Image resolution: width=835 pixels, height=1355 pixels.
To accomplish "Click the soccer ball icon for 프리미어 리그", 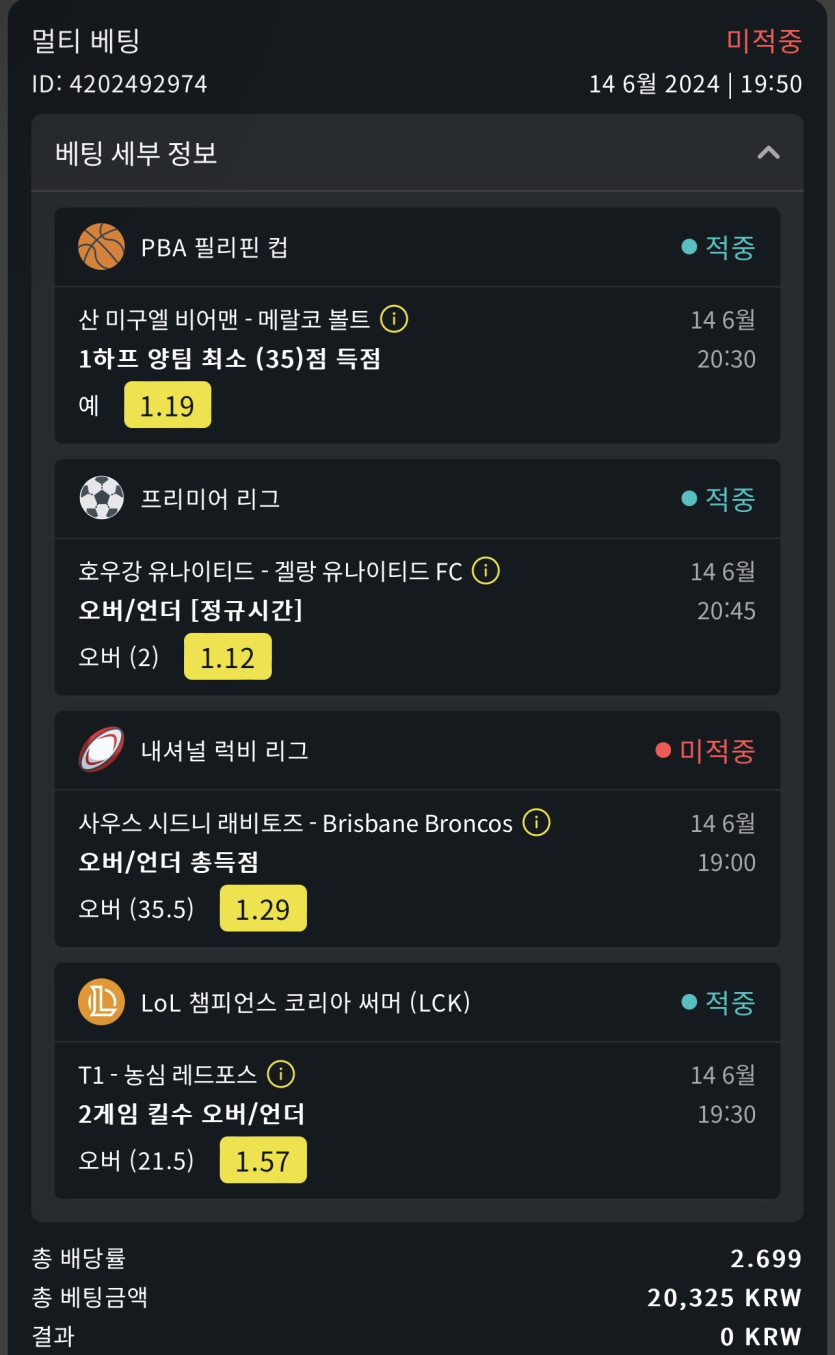I will tap(101, 498).
